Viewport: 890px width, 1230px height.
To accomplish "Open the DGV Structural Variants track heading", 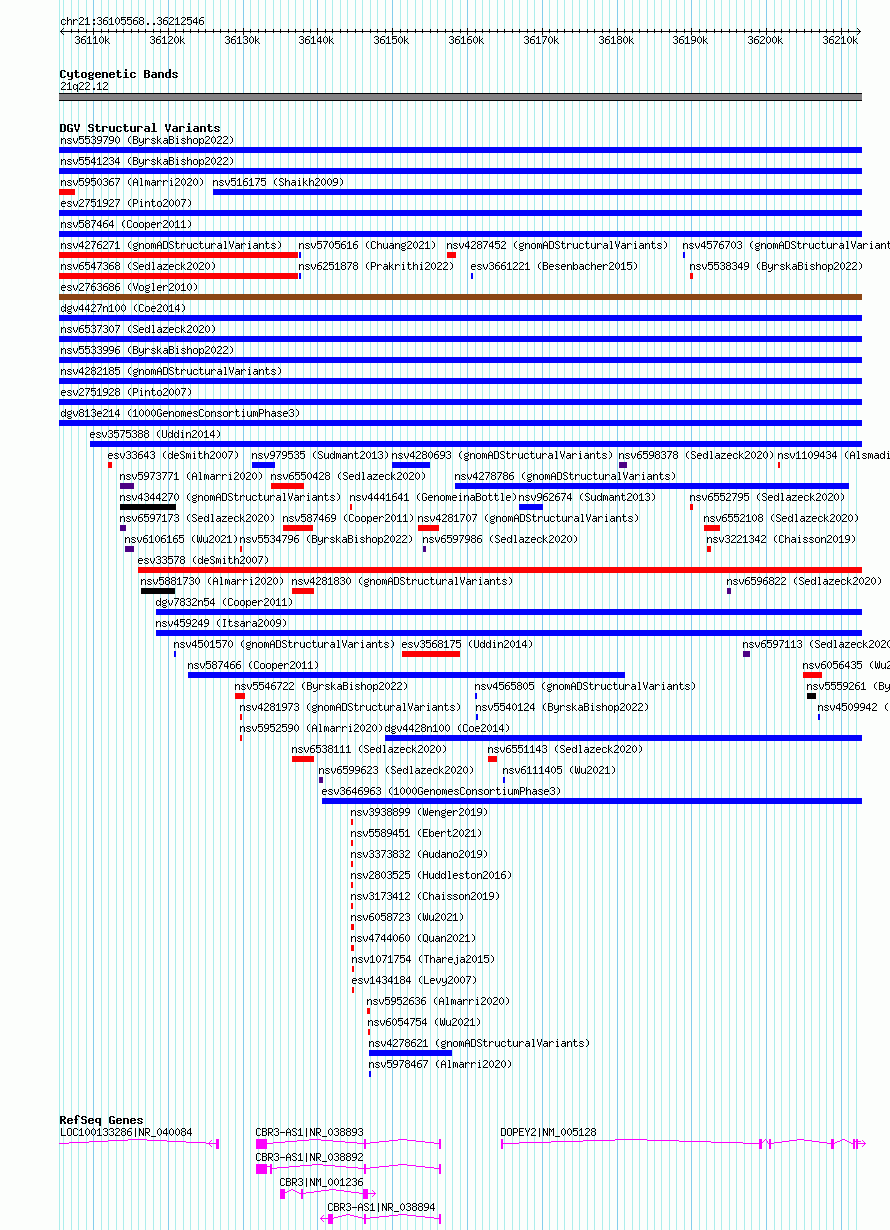I will 140,128.
